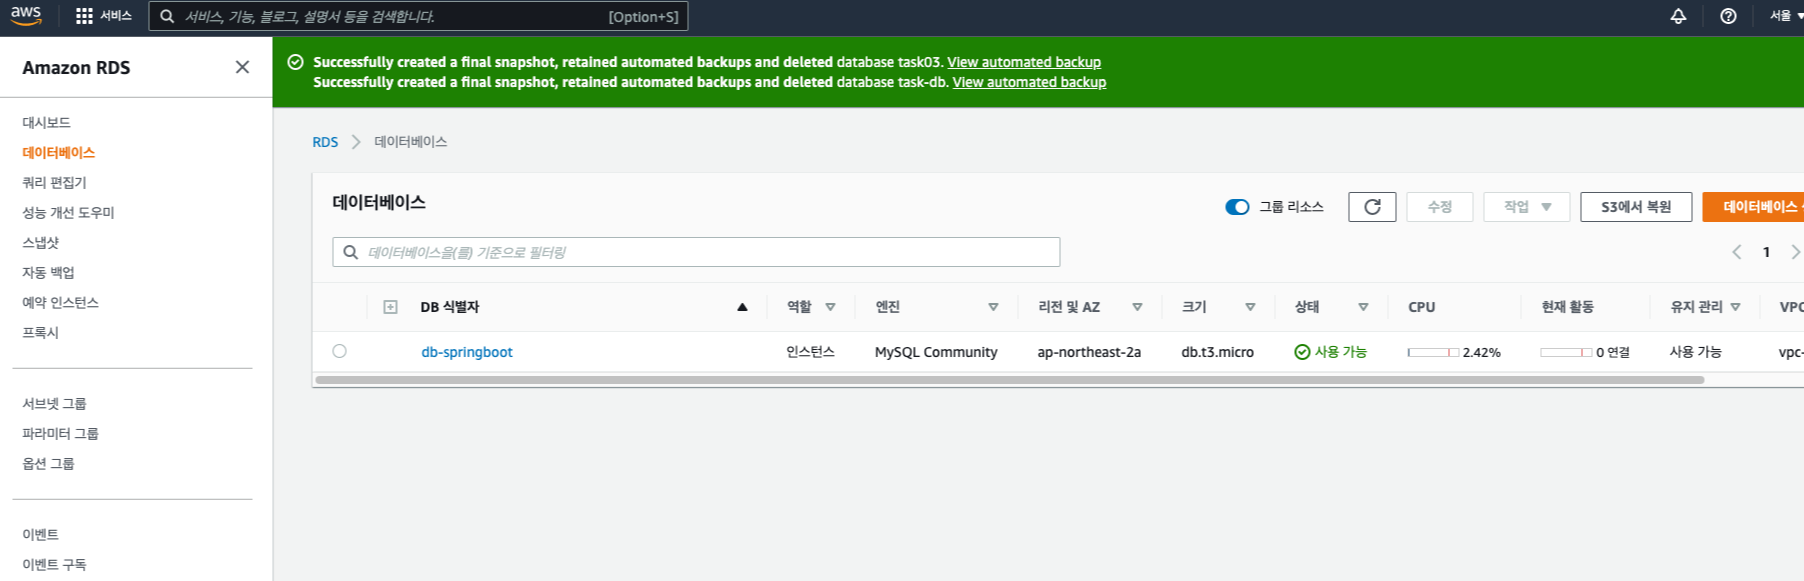1804x581 pixels.
Task: Toggle the group resources switch
Action: click(x=1237, y=207)
